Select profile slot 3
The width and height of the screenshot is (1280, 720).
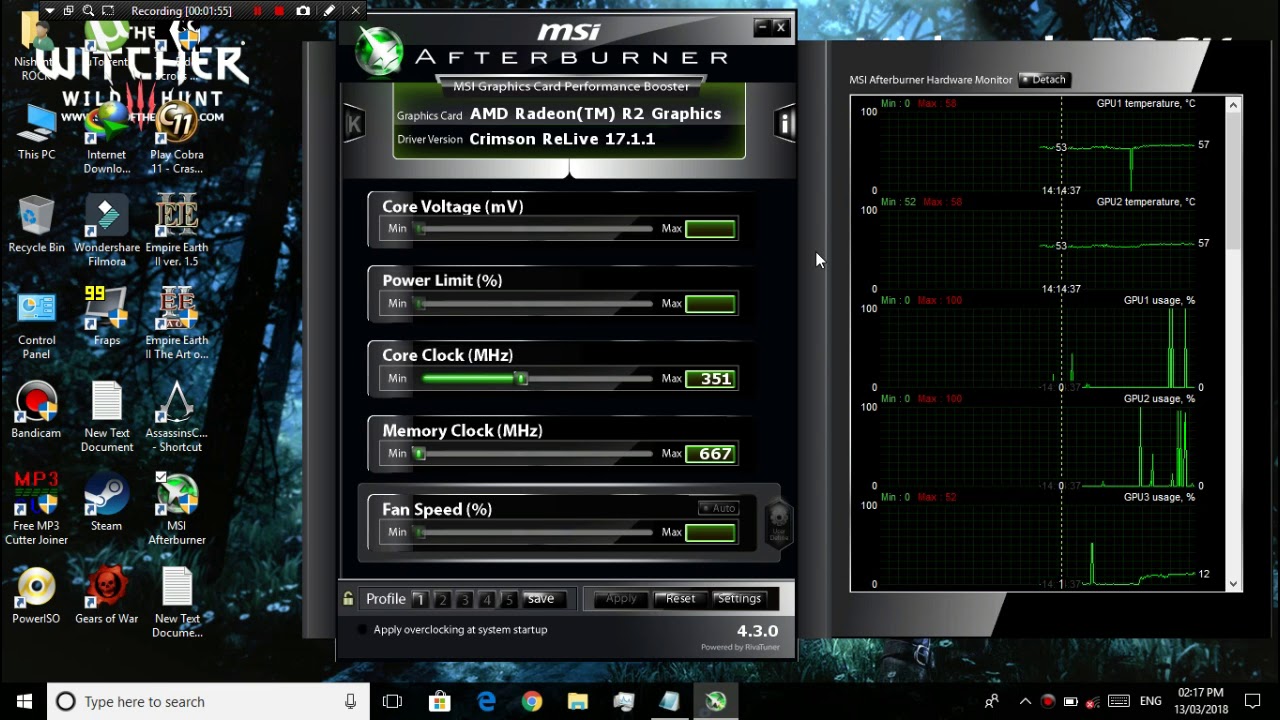click(x=464, y=599)
